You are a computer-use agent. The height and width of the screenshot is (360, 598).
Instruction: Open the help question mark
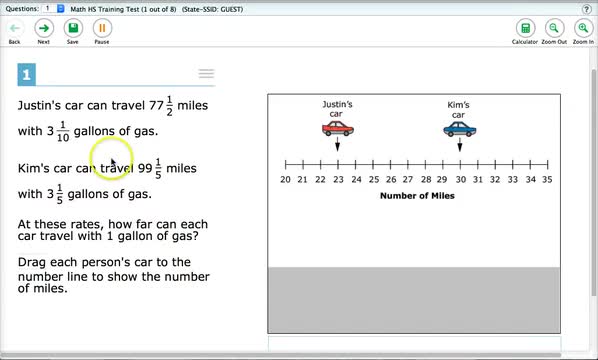tap(587, 9)
